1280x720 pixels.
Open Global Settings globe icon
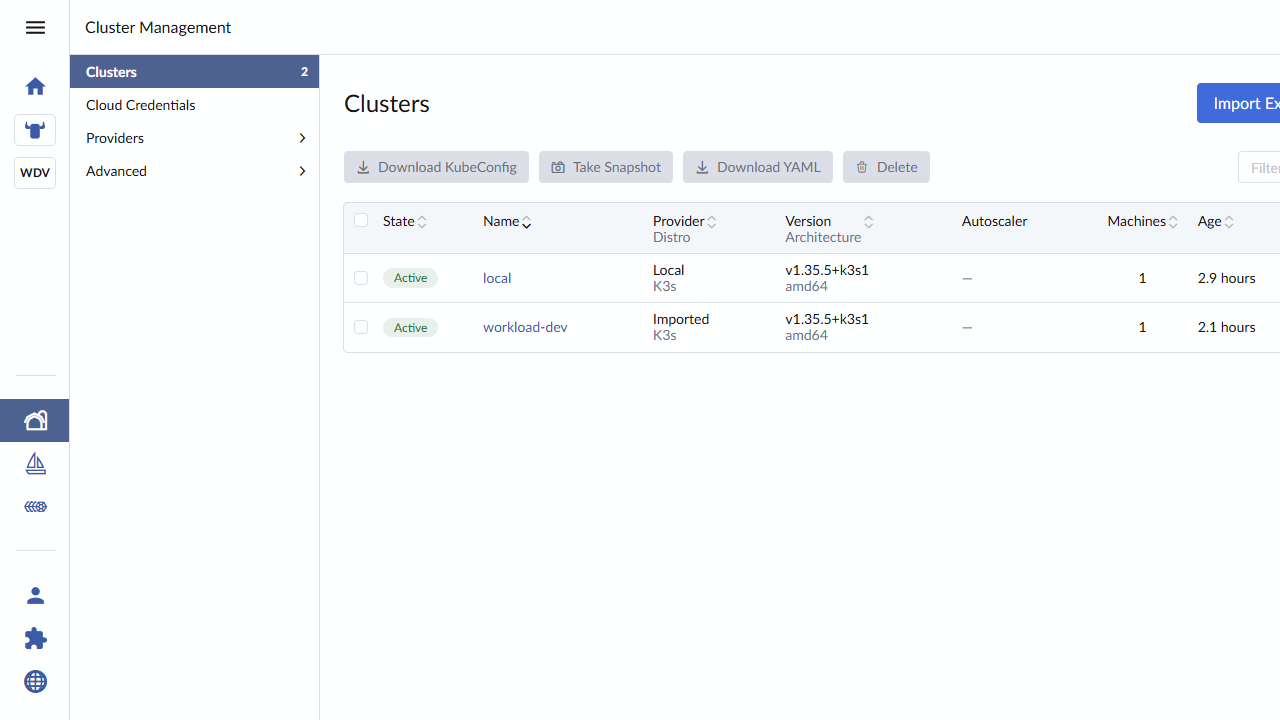click(x=35, y=682)
